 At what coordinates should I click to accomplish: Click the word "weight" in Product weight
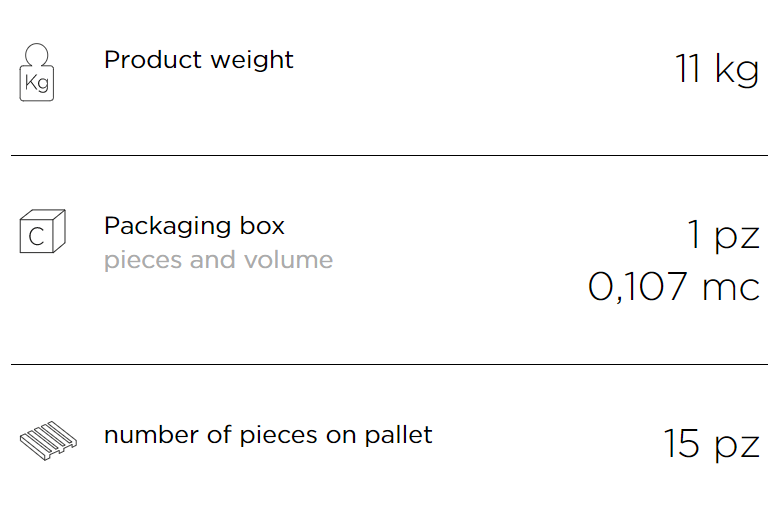pyautogui.click(x=252, y=61)
